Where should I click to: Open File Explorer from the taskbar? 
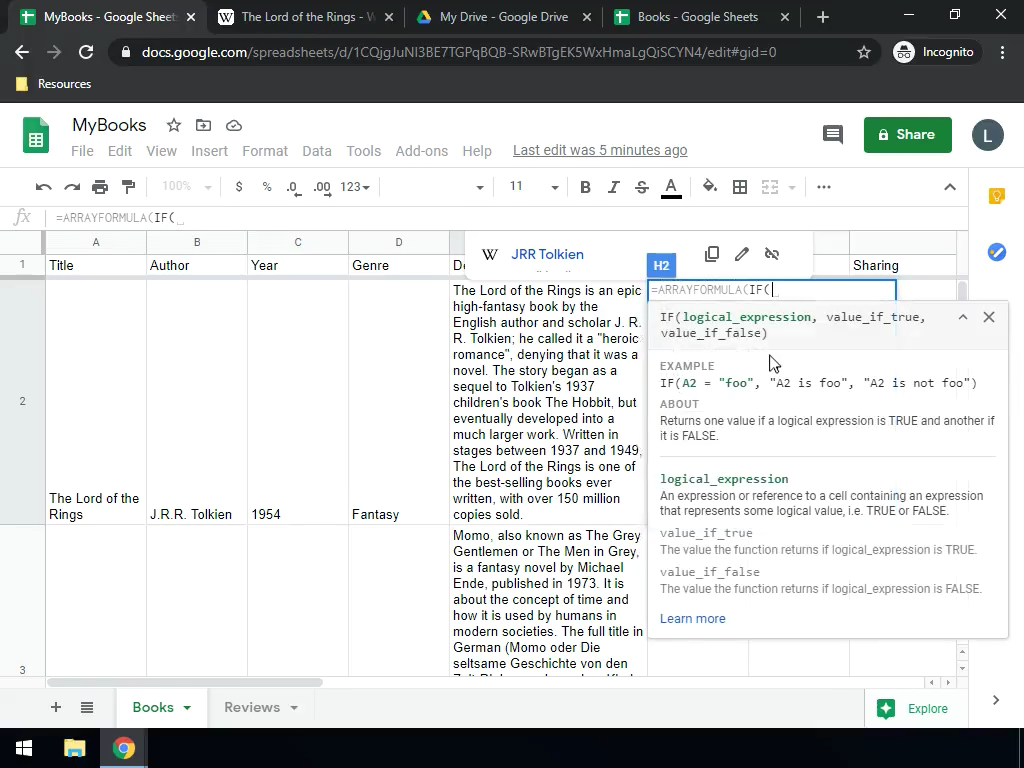[x=74, y=748]
